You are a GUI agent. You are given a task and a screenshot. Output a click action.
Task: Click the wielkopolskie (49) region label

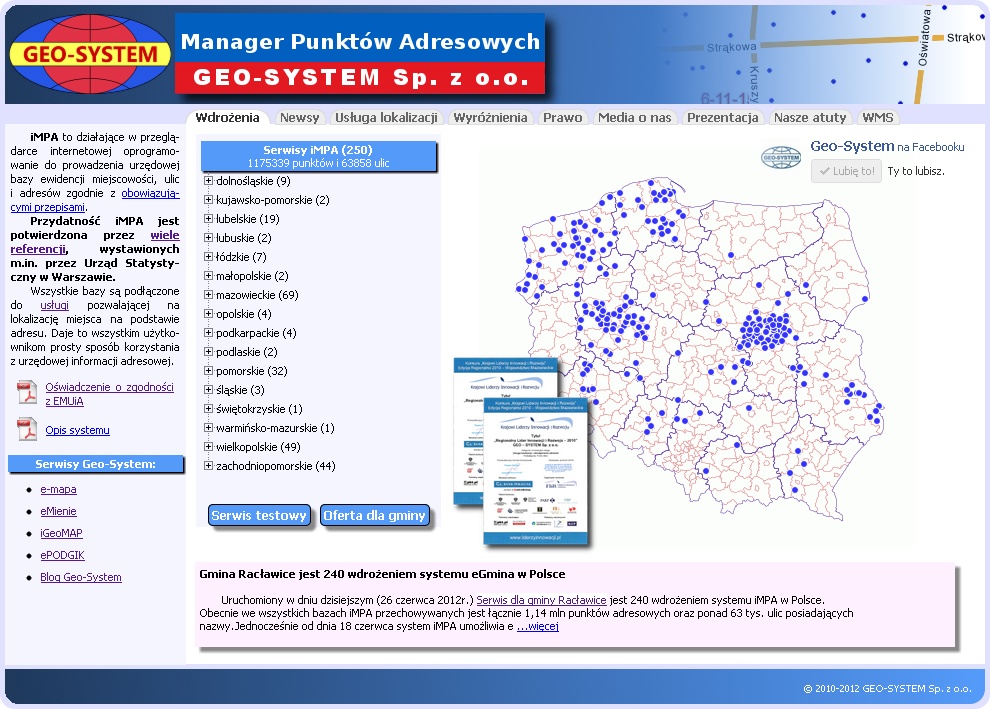[258, 447]
